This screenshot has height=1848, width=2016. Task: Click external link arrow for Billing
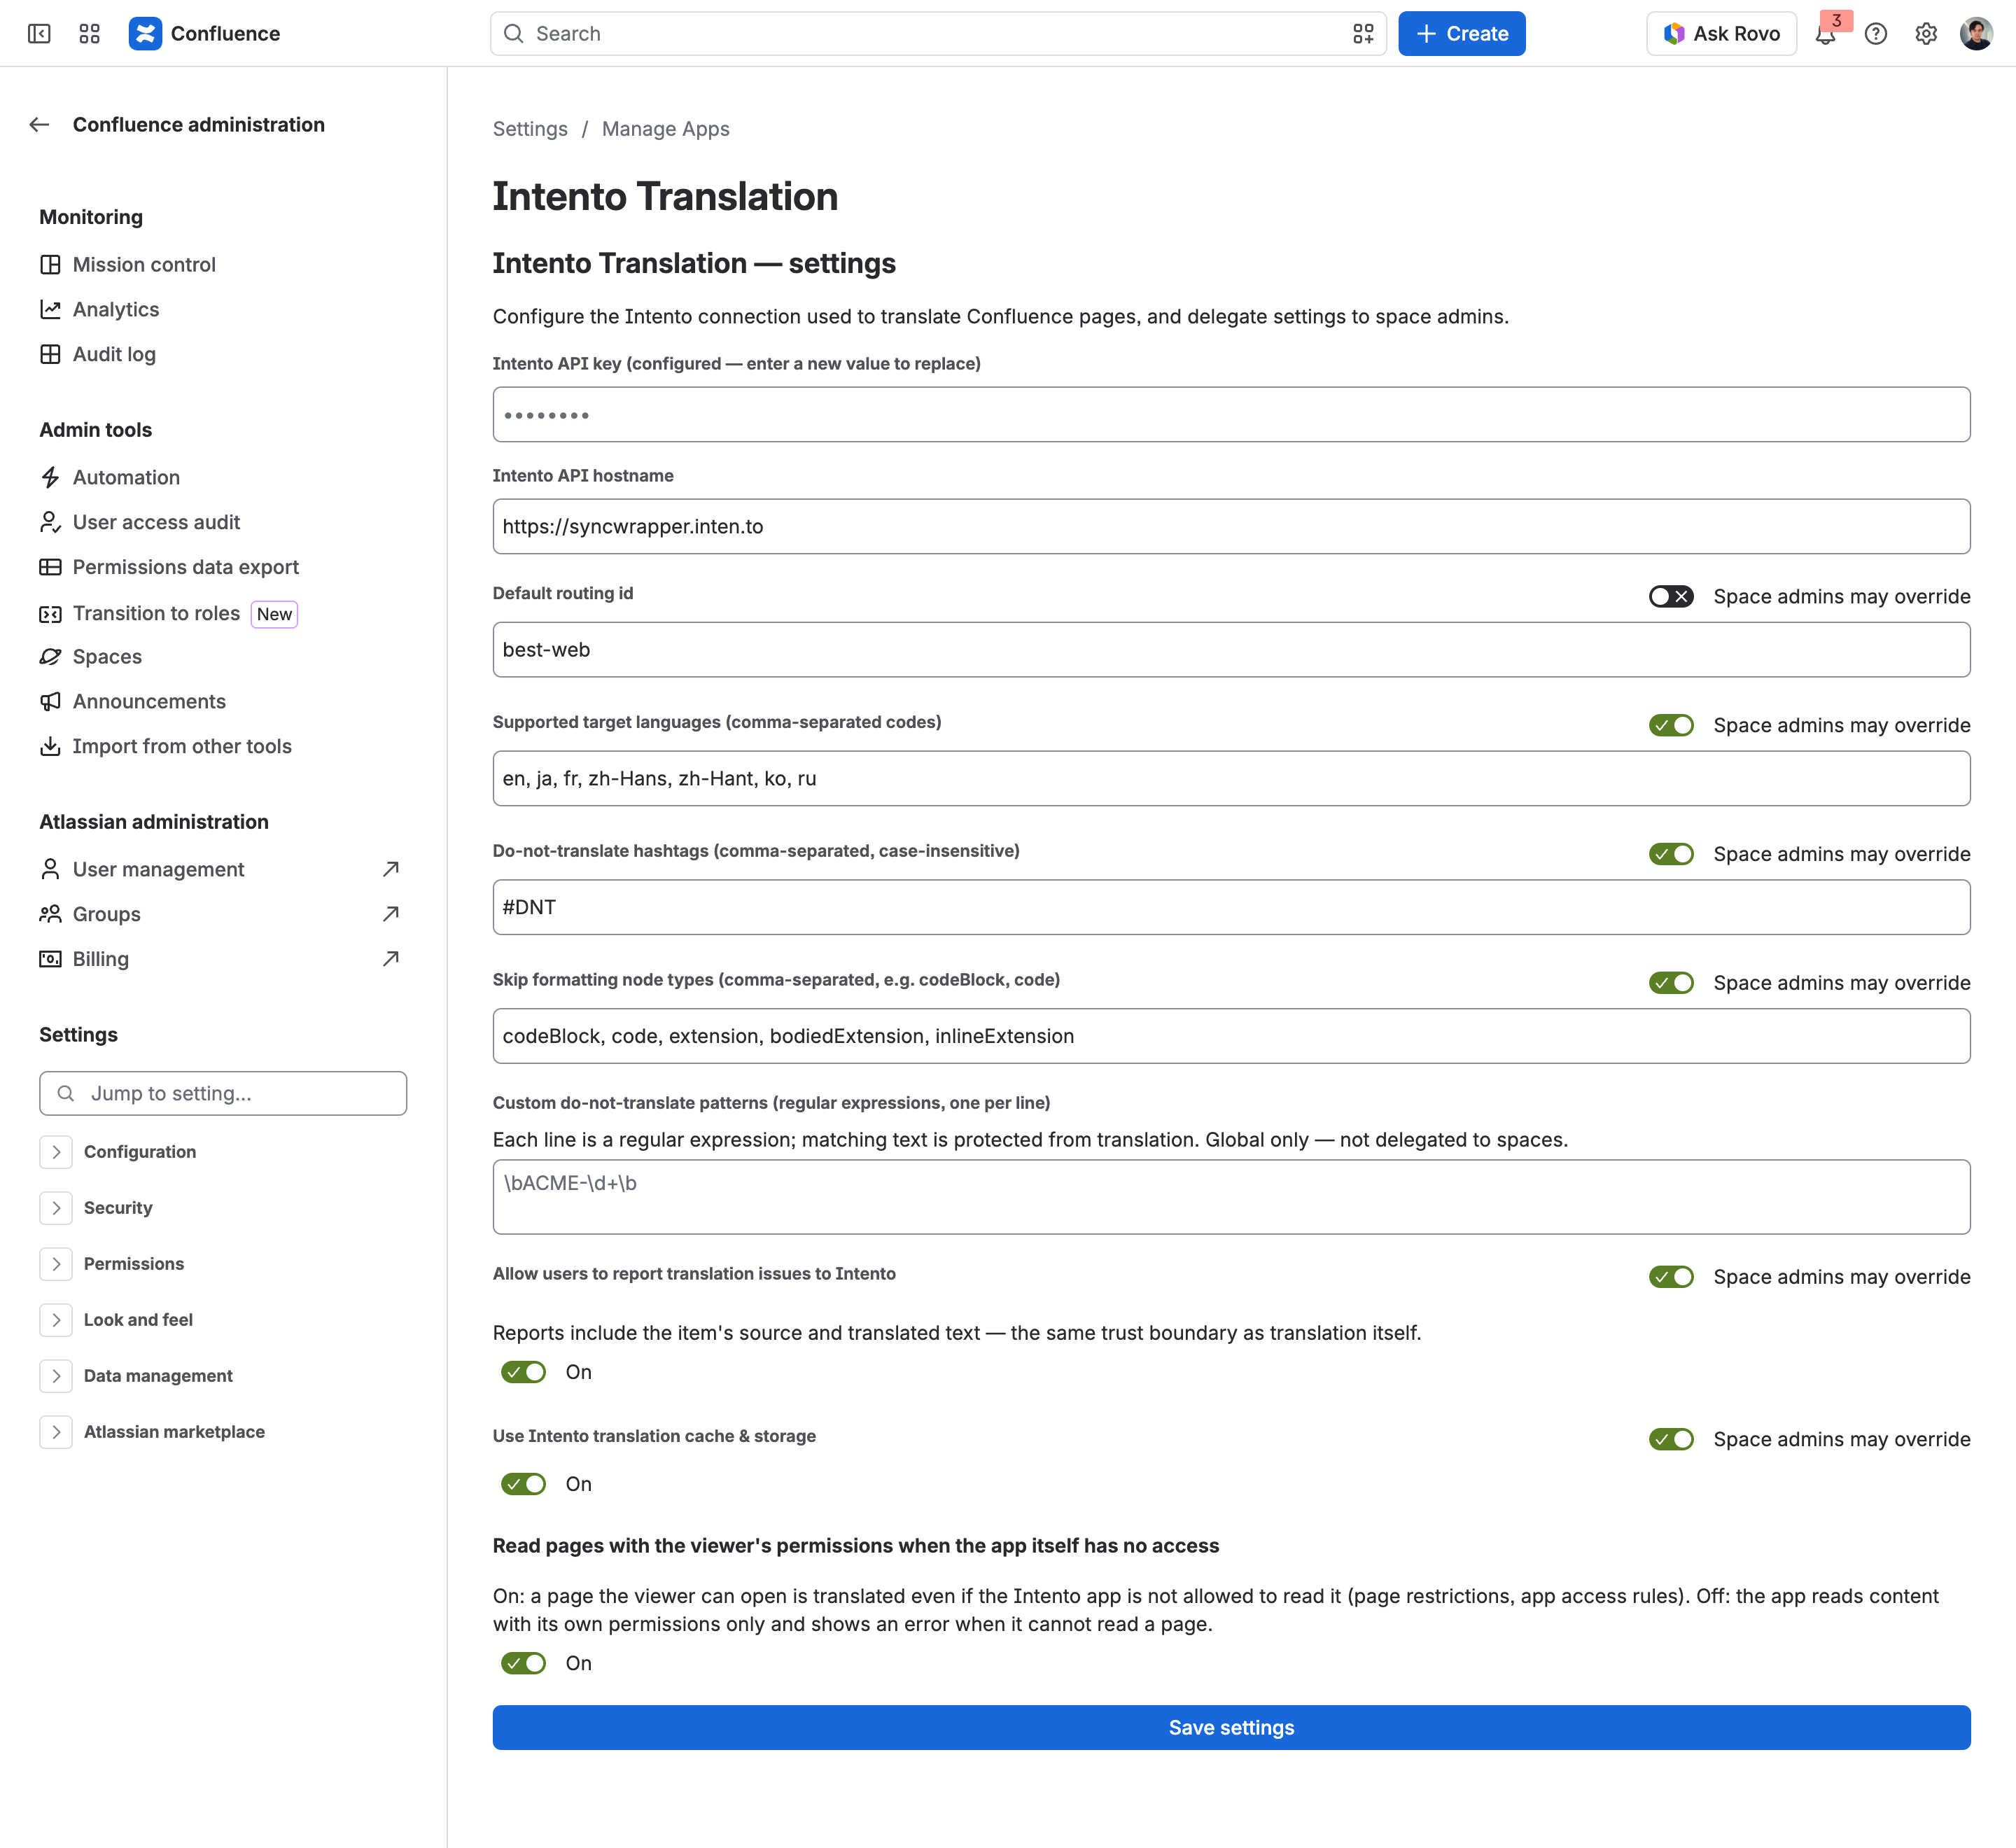tap(391, 959)
